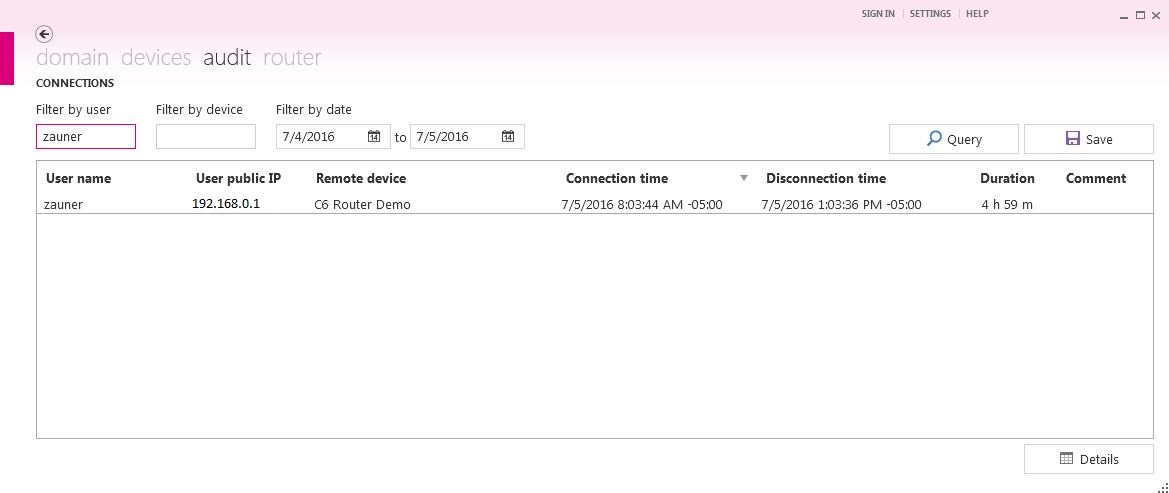Image resolution: width=1169 pixels, height=493 pixels.
Task: Sort by Duration column header
Action: 1007,178
